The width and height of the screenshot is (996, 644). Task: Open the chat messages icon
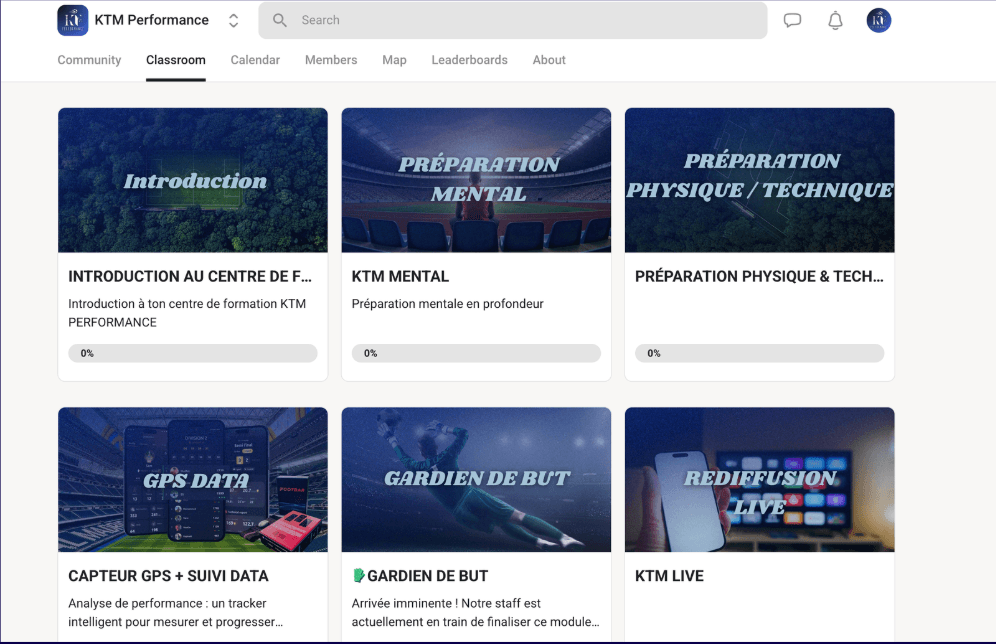792,20
